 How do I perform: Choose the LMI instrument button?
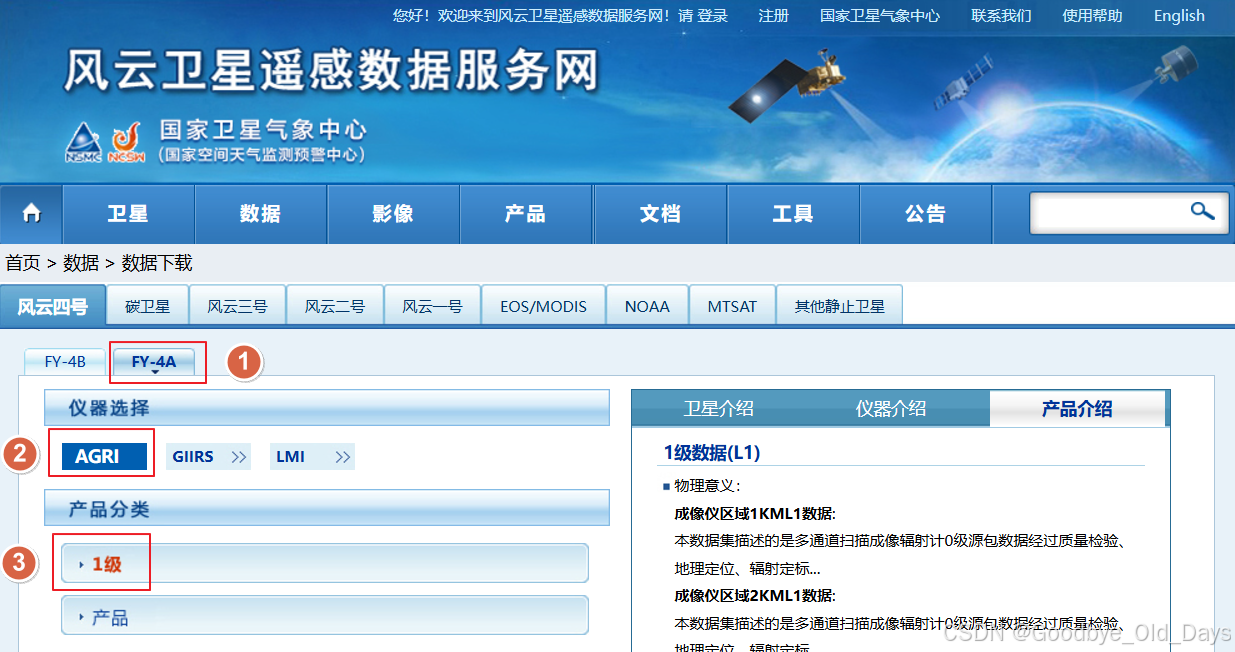click(x=312, y=457)
